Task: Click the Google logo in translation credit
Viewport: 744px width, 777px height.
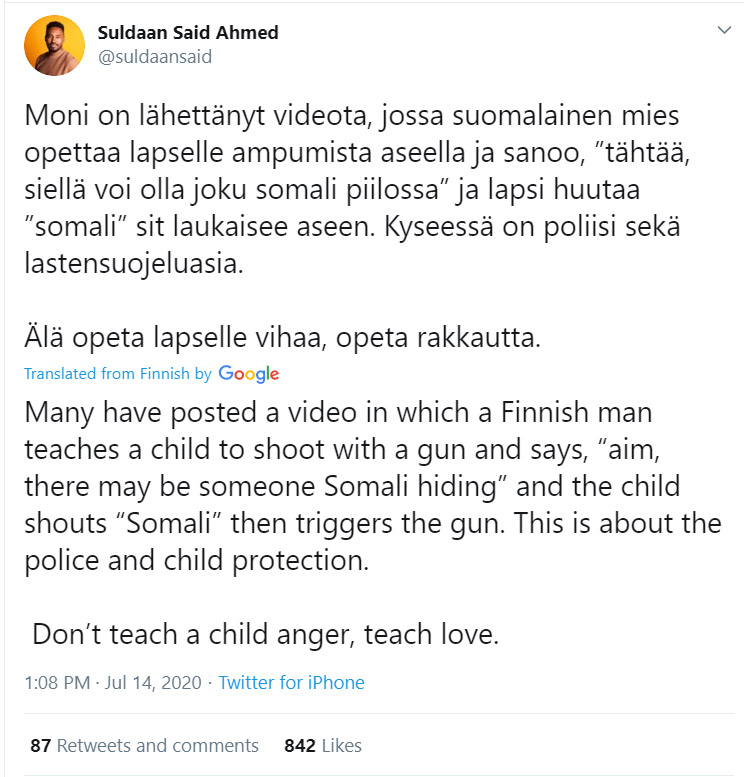Action: tap(248, 374)
